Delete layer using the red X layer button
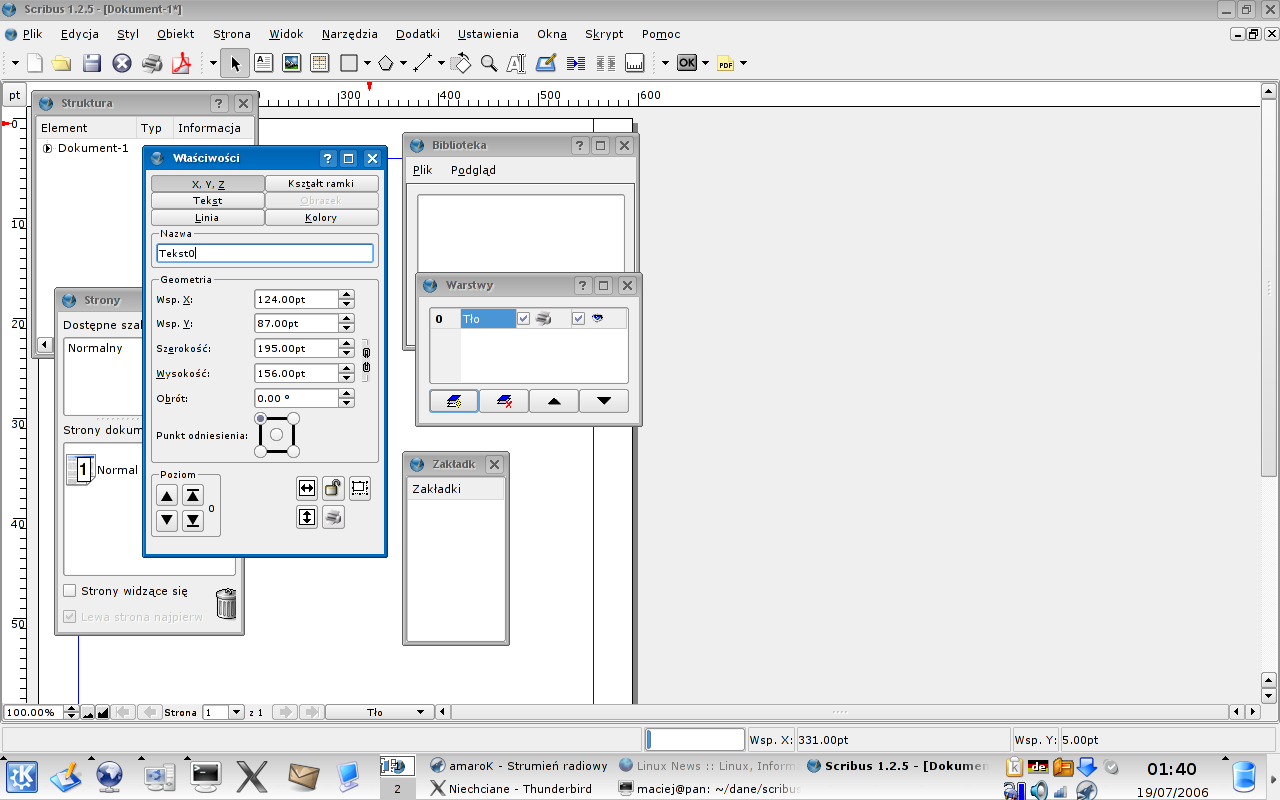The width and height of the screenshot is (1280, 800). tap(504, 401)
